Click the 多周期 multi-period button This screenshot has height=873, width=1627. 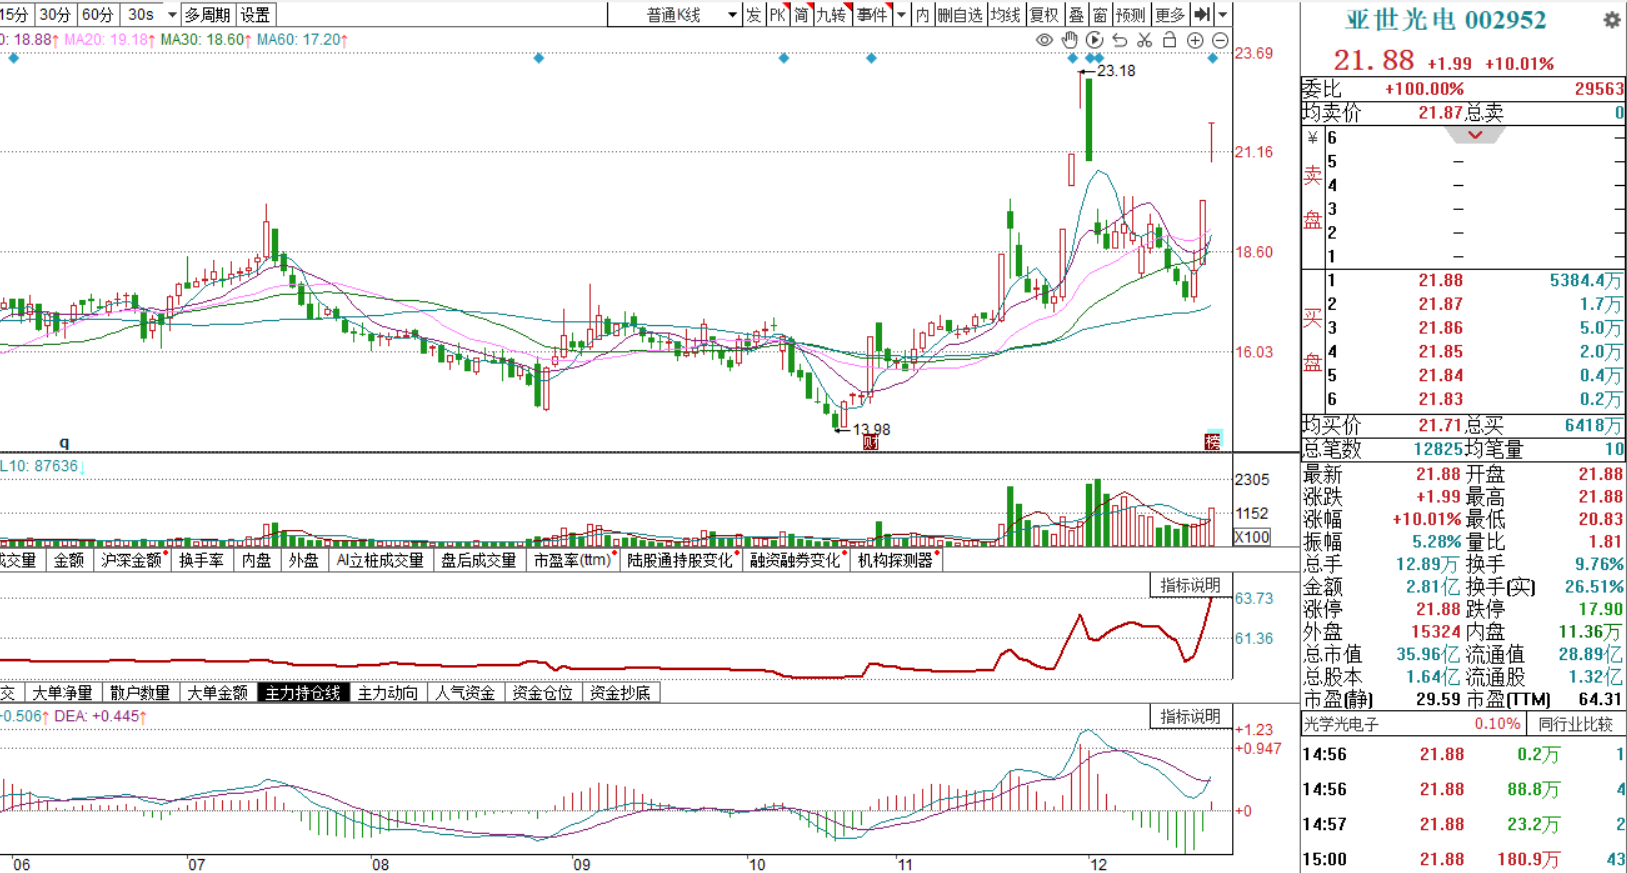207,14
